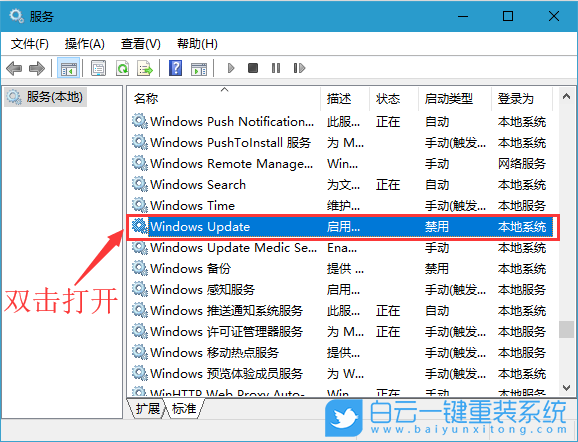This screenshot has width=578, height=442.
Task: Open the 查看(V) menu
Action: (140, 44)
